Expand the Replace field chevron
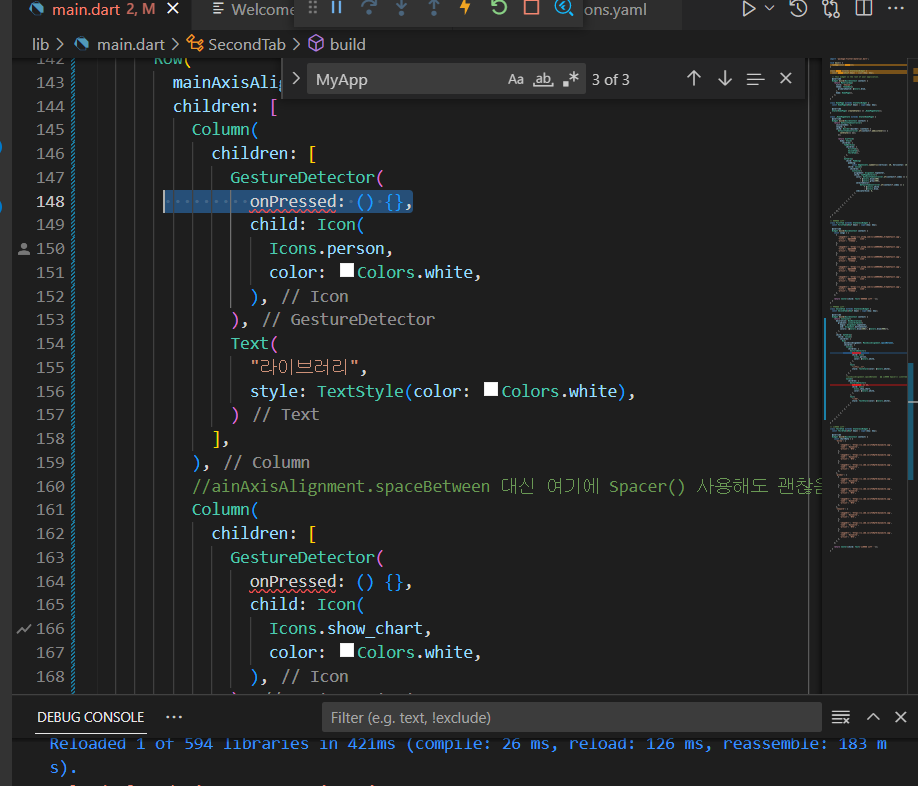918x786 pixels. (x=296, y=78)
